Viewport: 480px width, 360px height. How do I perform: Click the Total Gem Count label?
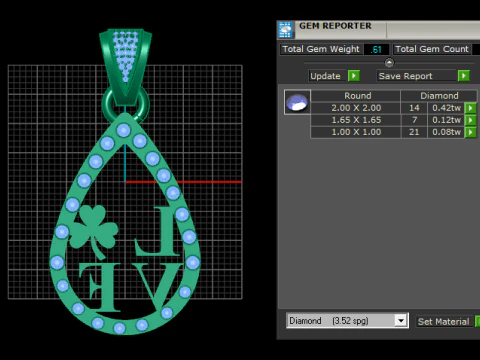(432, 49)
